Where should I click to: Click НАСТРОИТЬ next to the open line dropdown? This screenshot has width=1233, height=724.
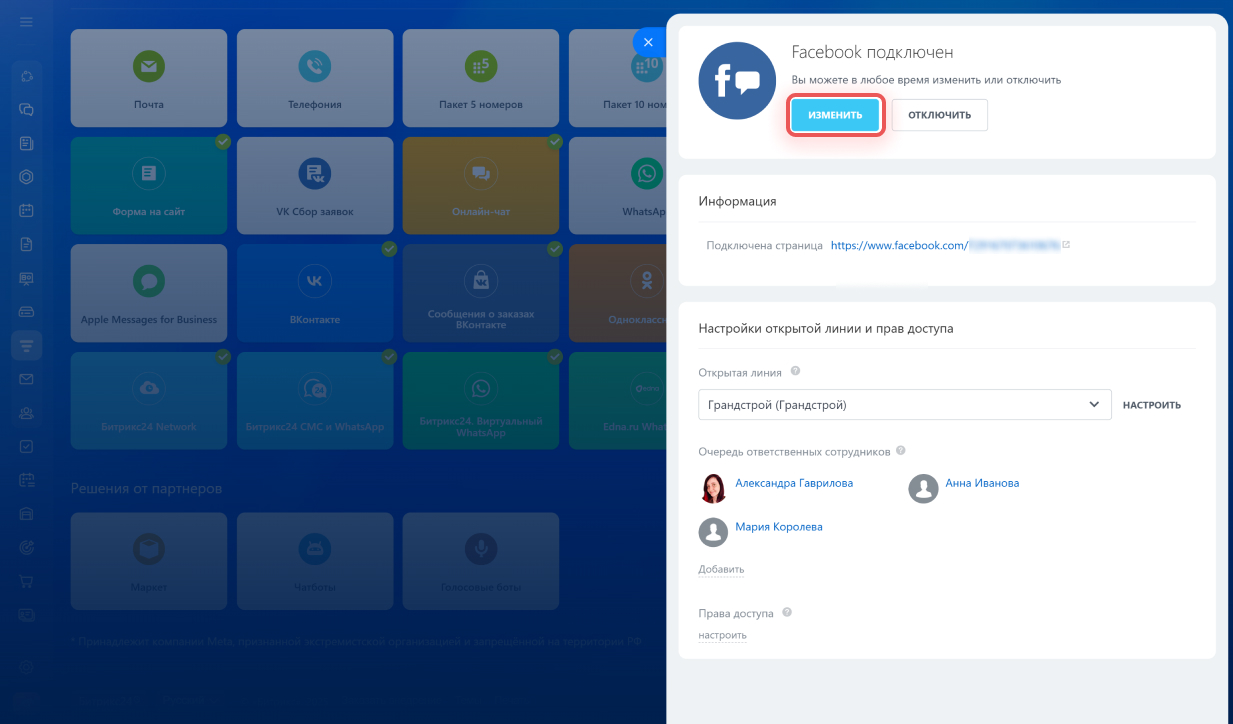point(1152,405)
